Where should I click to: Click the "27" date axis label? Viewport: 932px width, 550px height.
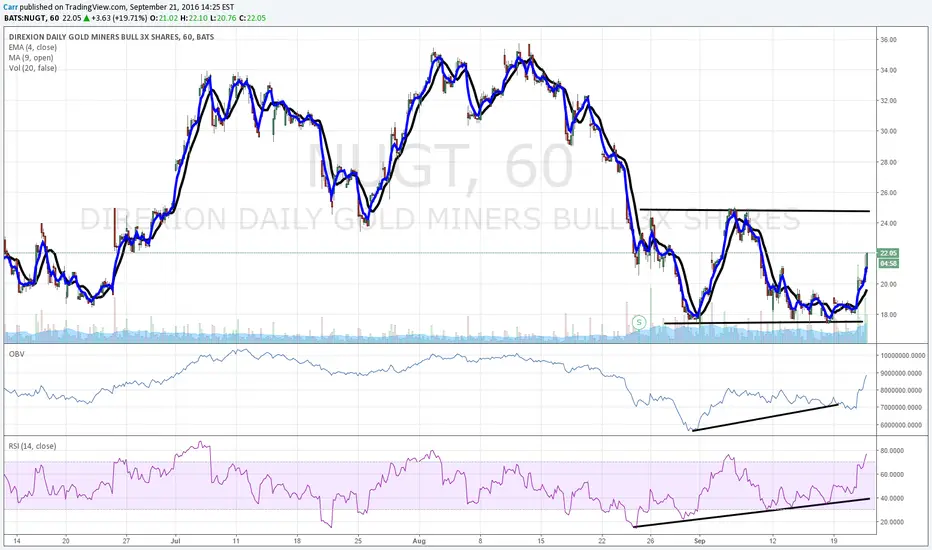(126, 541)
